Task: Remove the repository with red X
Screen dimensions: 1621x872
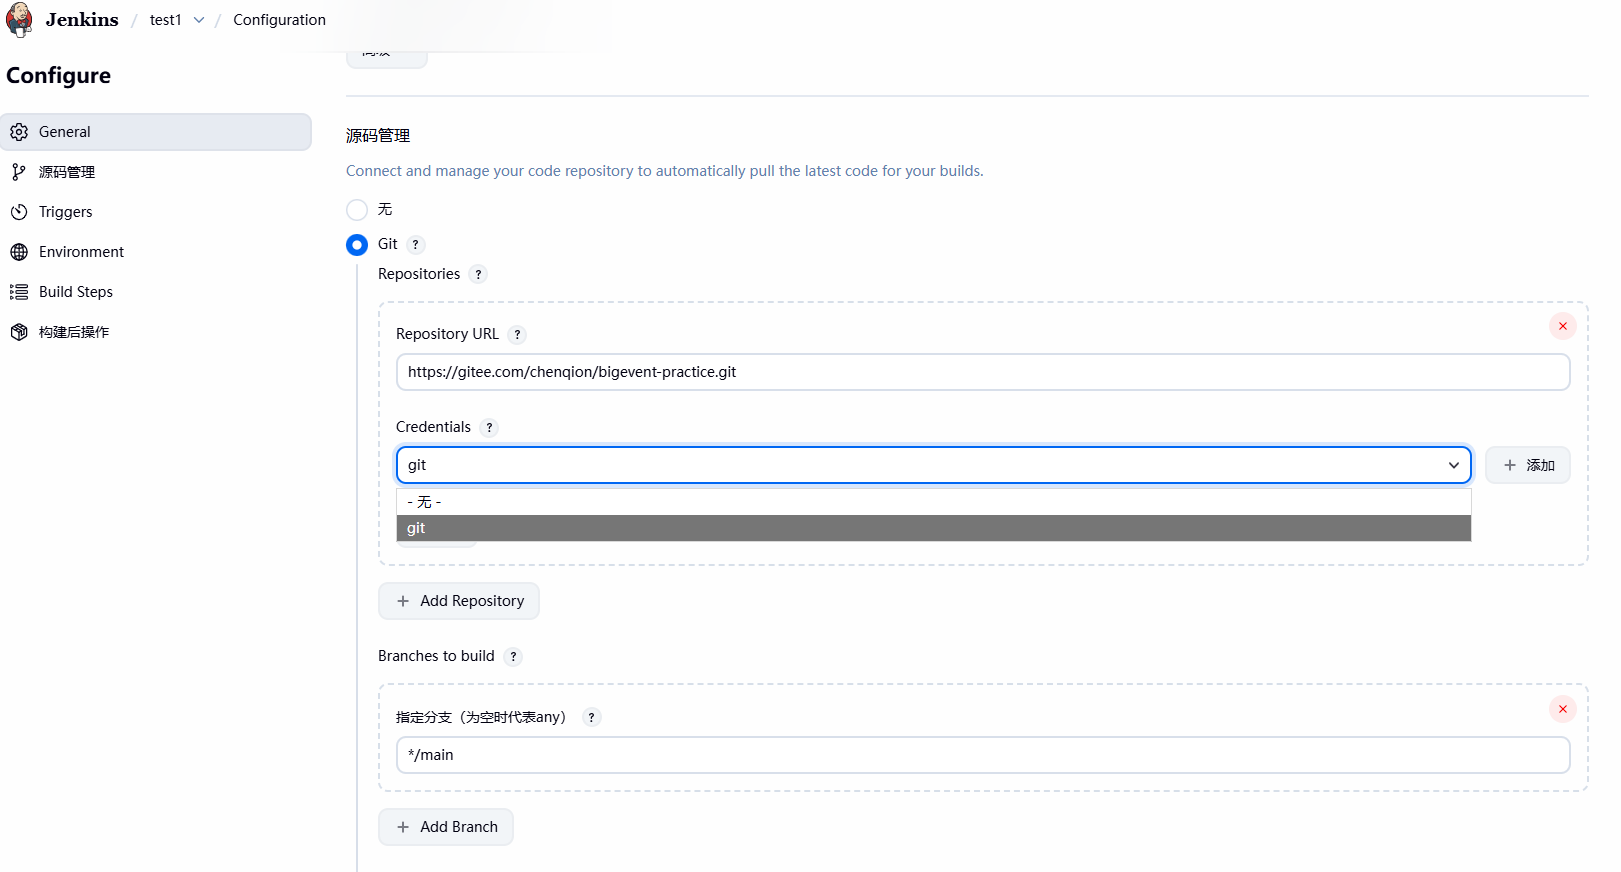Action: pos(1562,326)
